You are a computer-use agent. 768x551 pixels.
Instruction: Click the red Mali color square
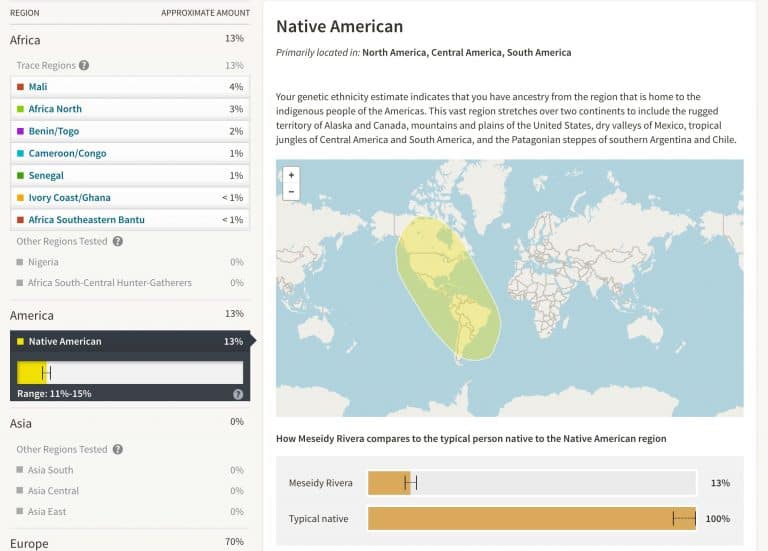click(20, 87)
